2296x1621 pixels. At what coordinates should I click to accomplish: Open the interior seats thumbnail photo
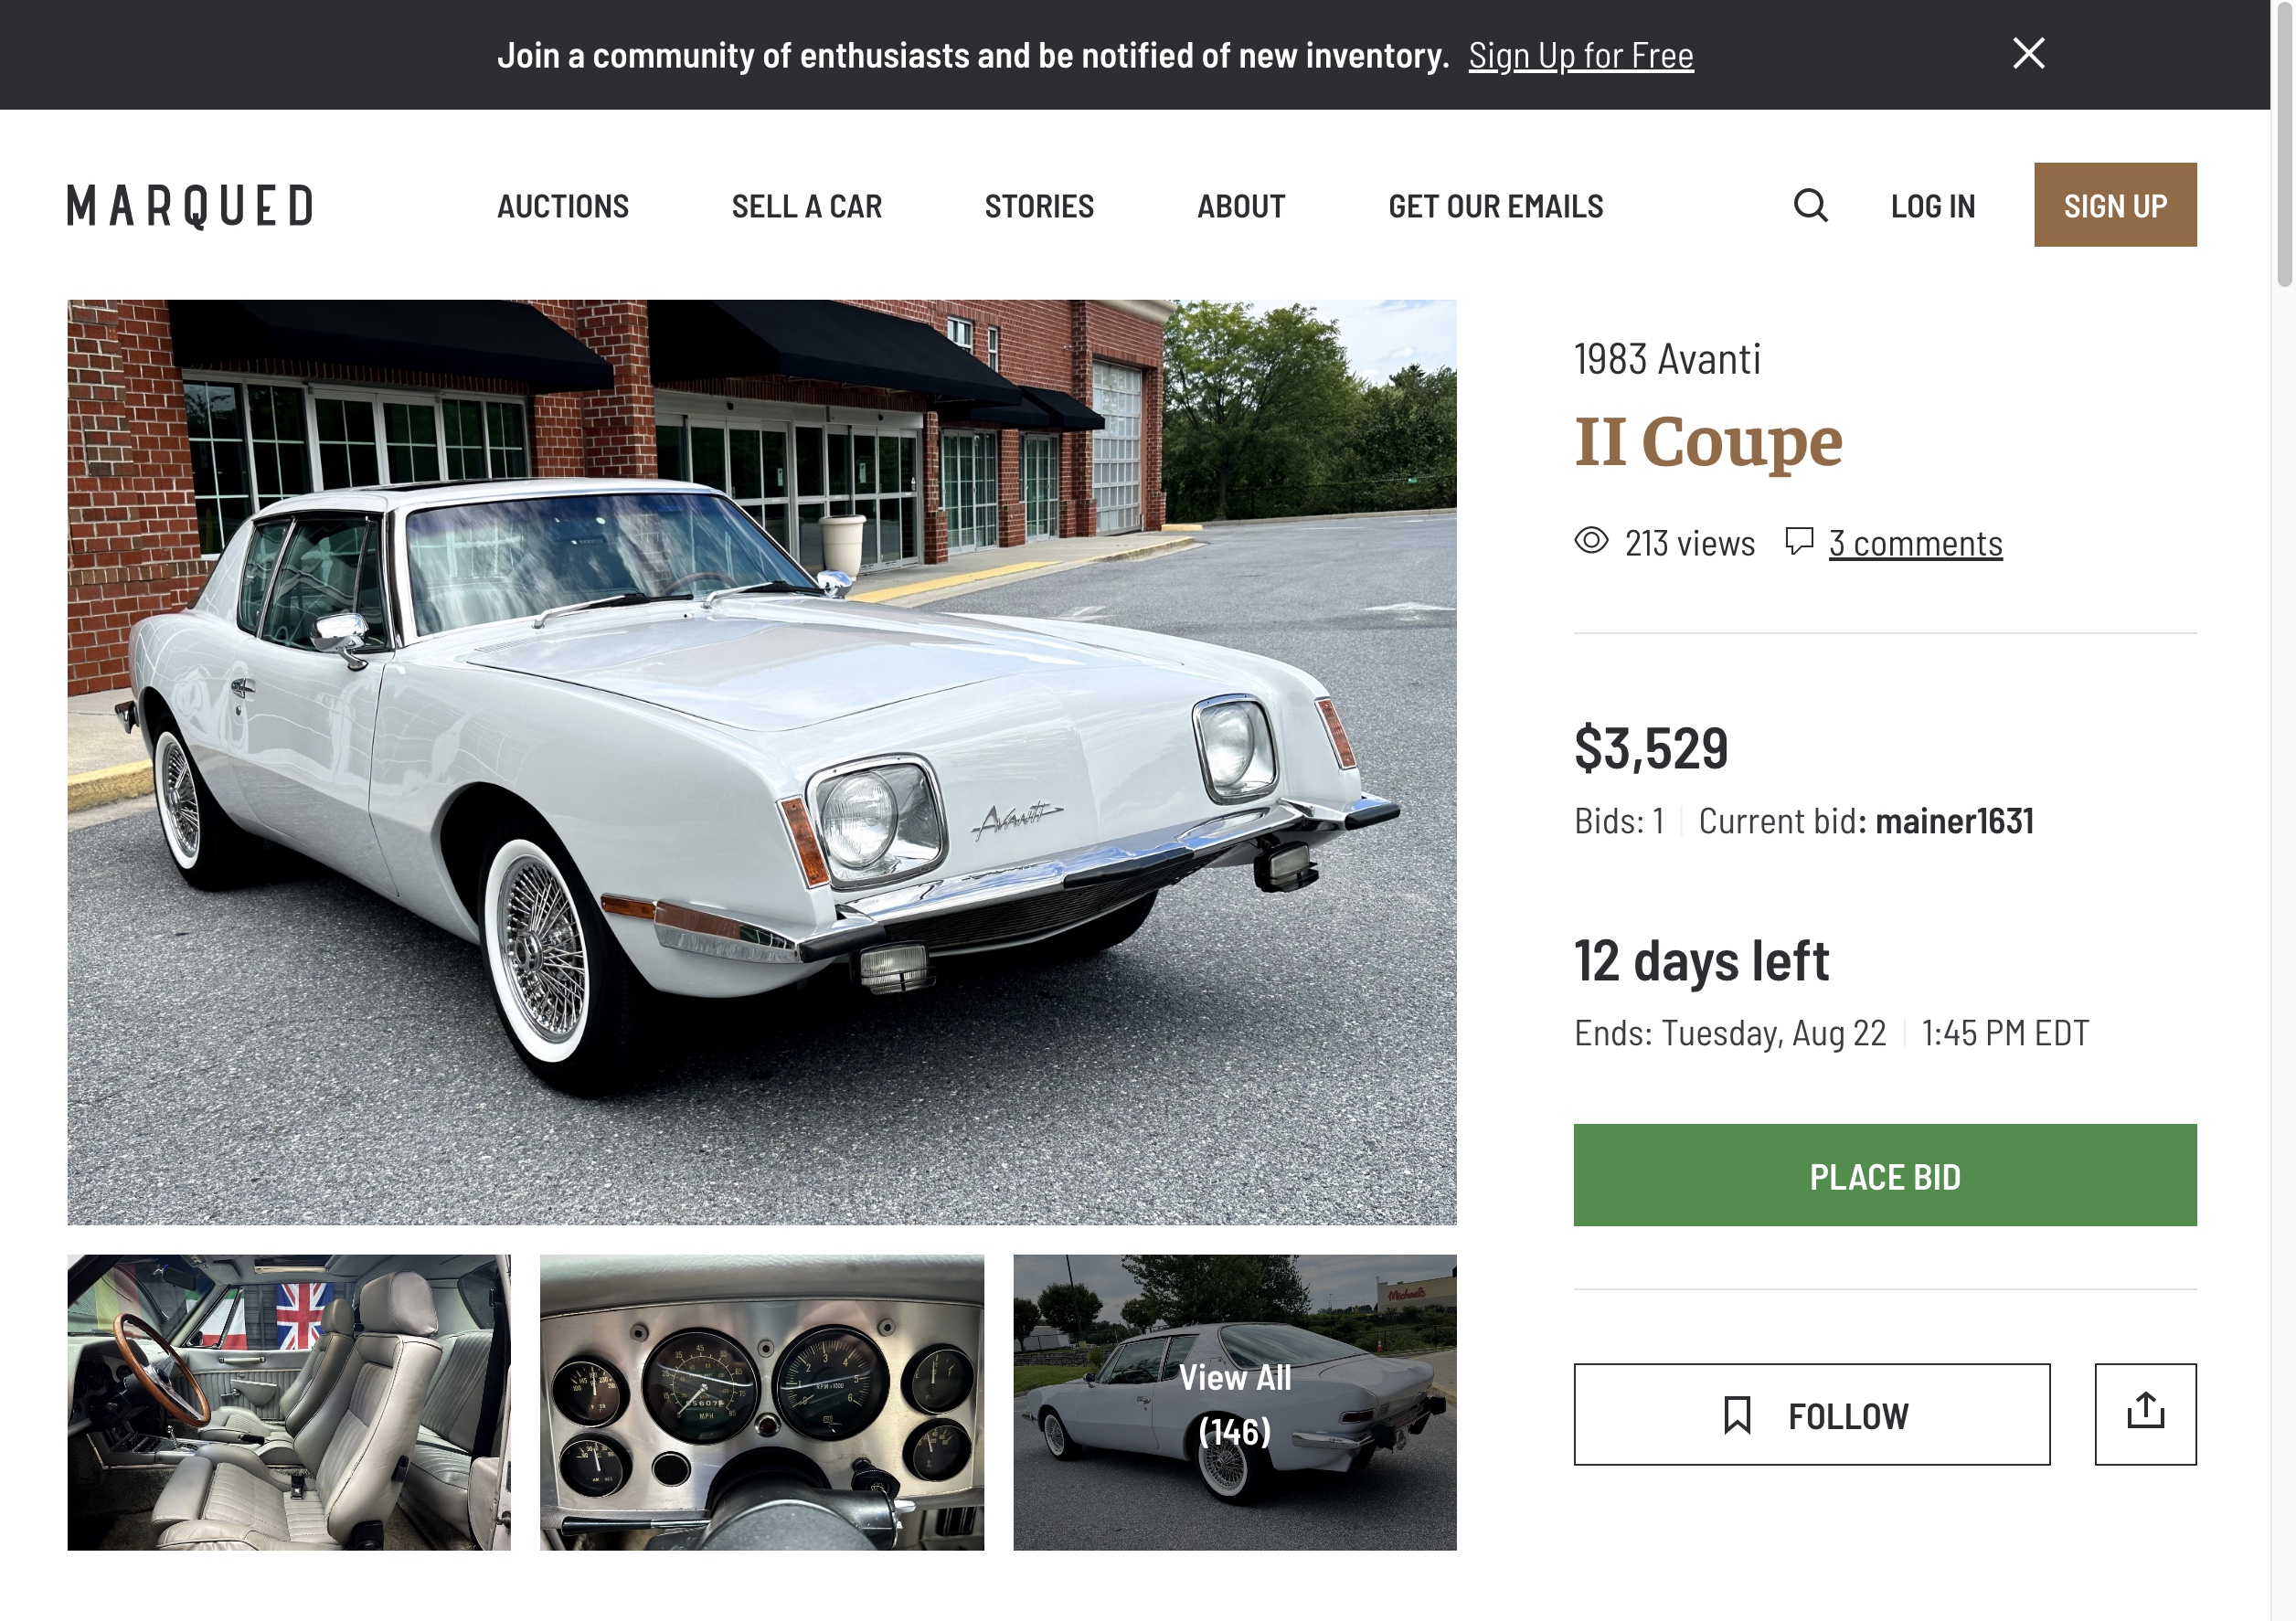click(x=289, y=1402)
